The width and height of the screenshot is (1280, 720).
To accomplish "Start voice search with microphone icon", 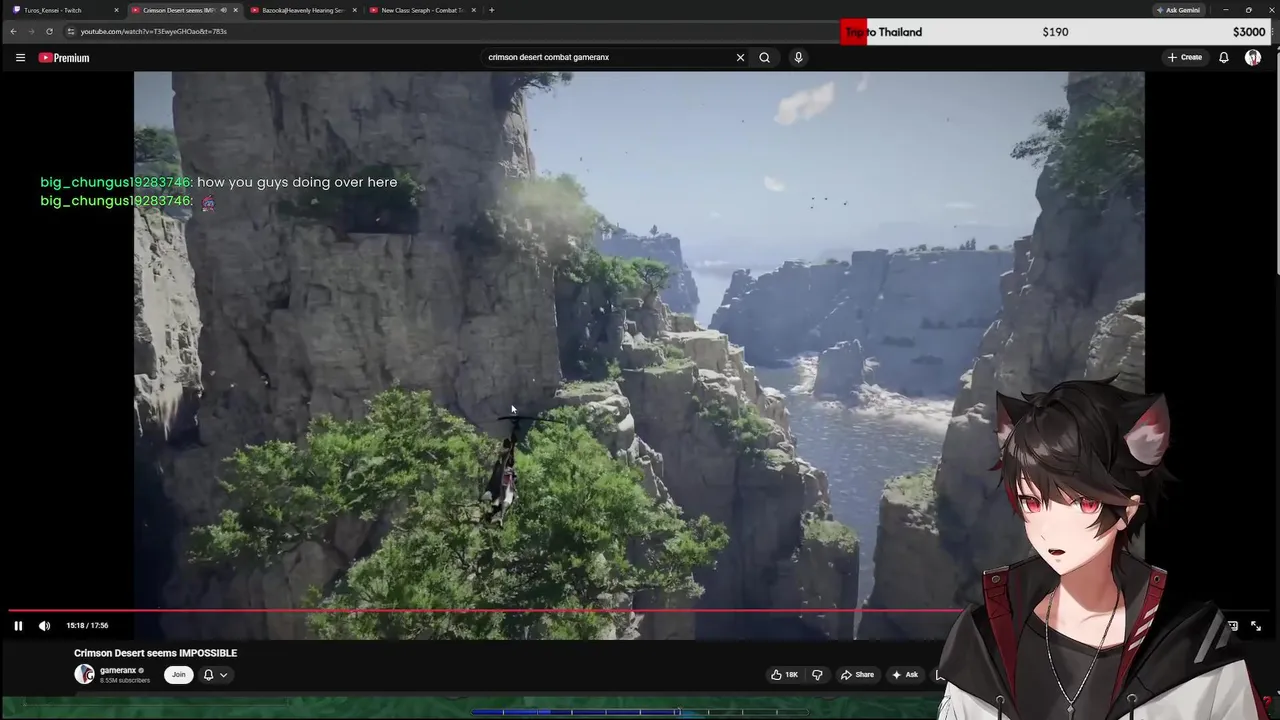I will pos(798,58).
